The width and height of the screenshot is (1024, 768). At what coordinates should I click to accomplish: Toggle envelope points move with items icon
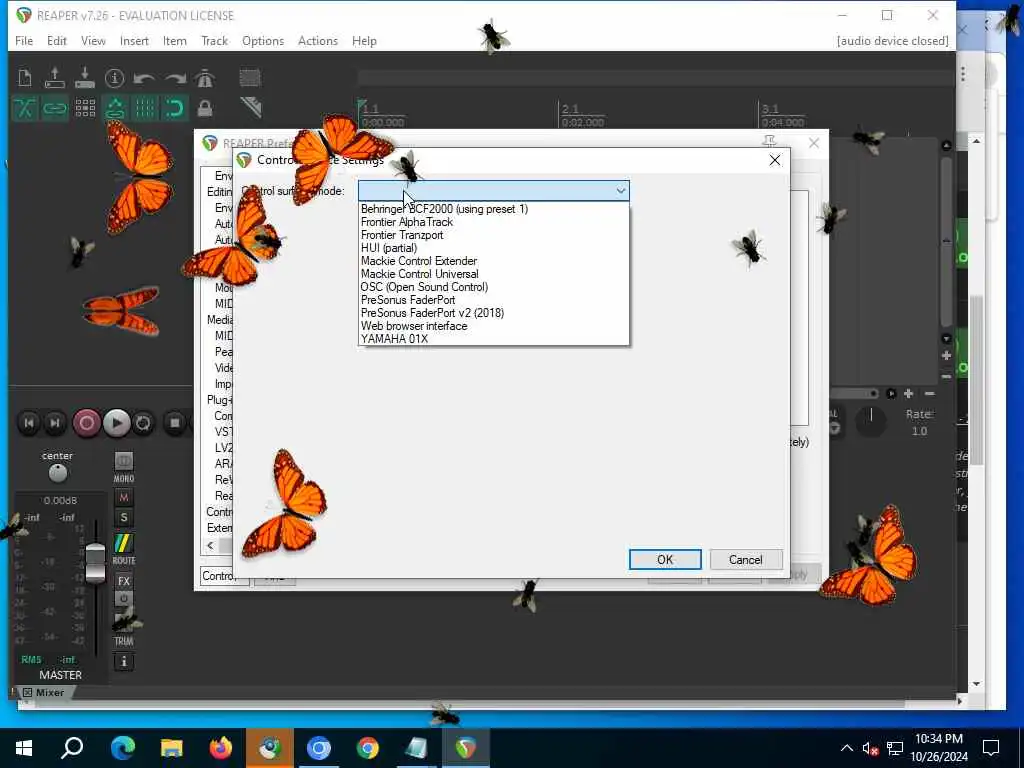[115, 108]
